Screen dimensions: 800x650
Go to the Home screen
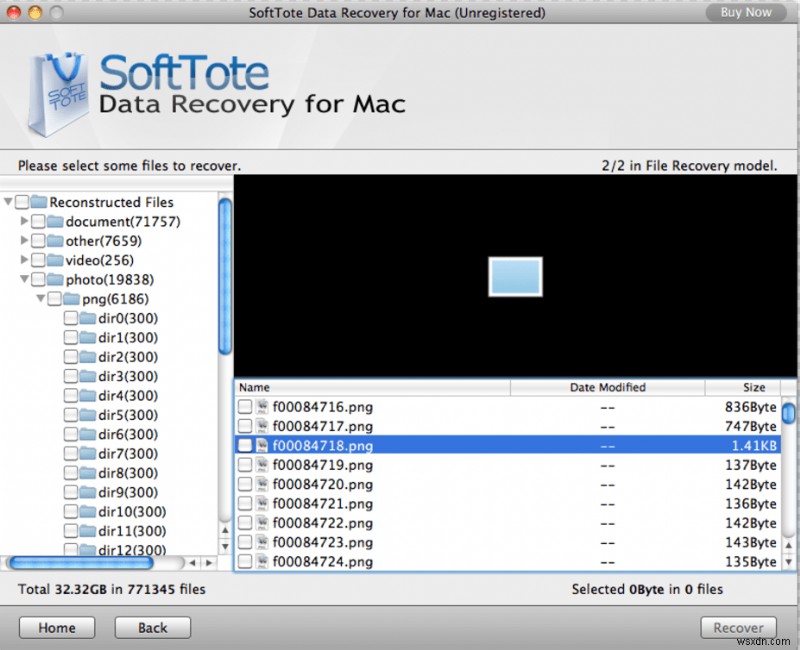(x=57, y=628)
